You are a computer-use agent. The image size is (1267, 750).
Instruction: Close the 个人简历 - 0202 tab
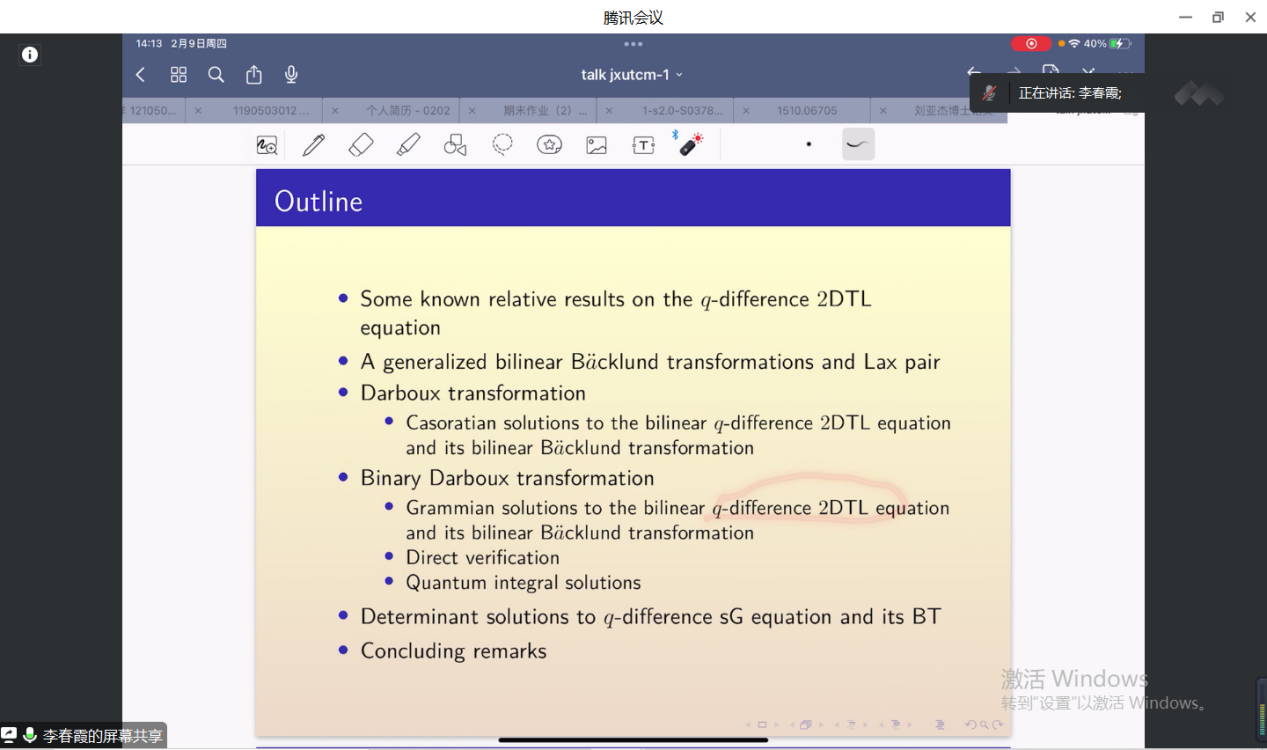tap(334, 111)
